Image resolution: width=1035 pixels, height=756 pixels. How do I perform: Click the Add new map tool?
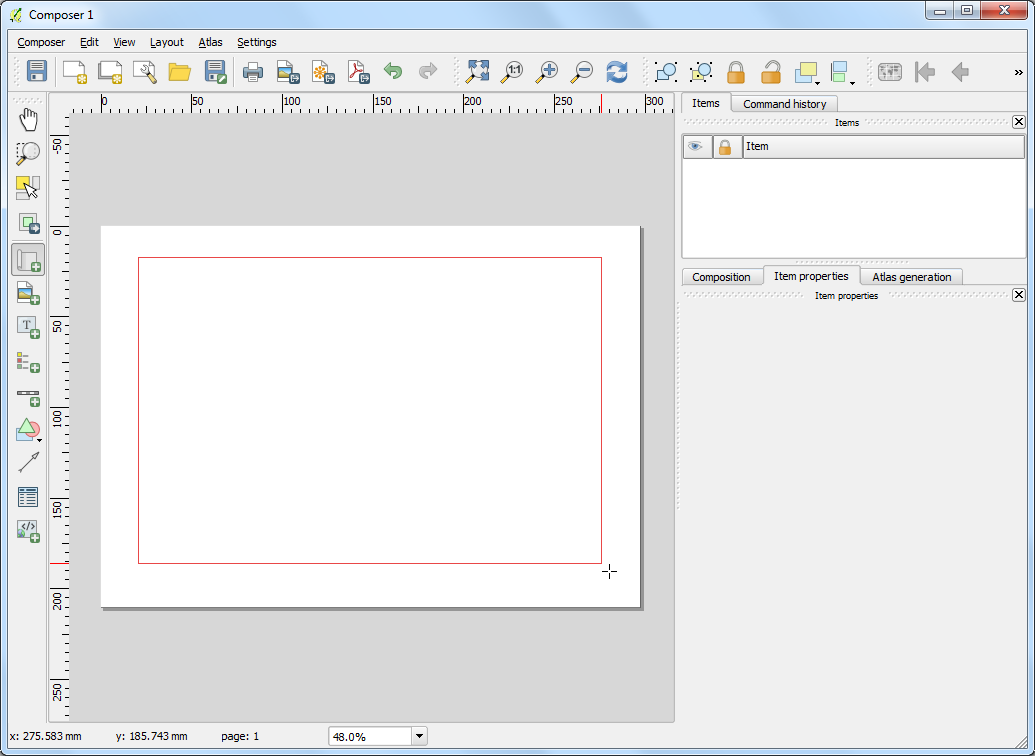pos(28,260)
